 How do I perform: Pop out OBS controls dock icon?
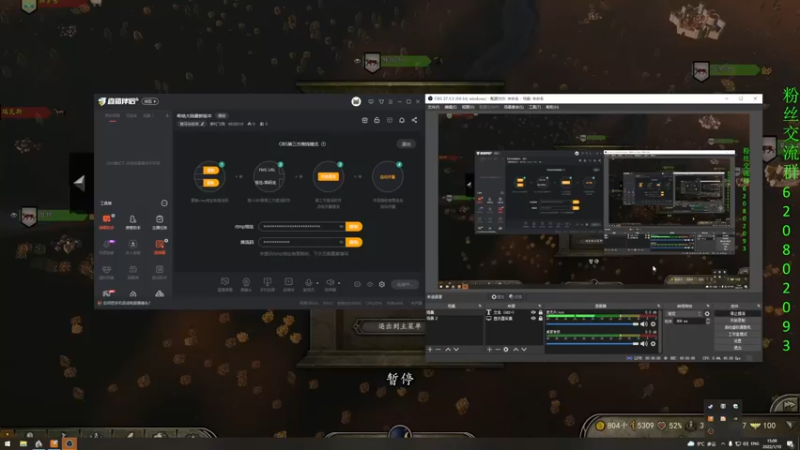(758, 306)
